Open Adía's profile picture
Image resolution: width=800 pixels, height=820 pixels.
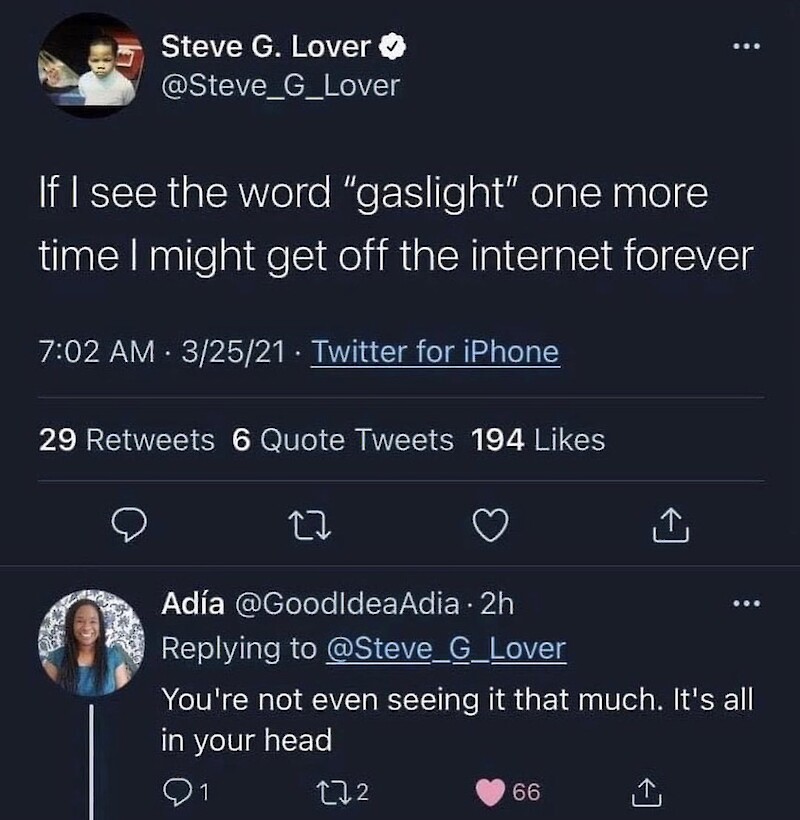tap(92, 641)
